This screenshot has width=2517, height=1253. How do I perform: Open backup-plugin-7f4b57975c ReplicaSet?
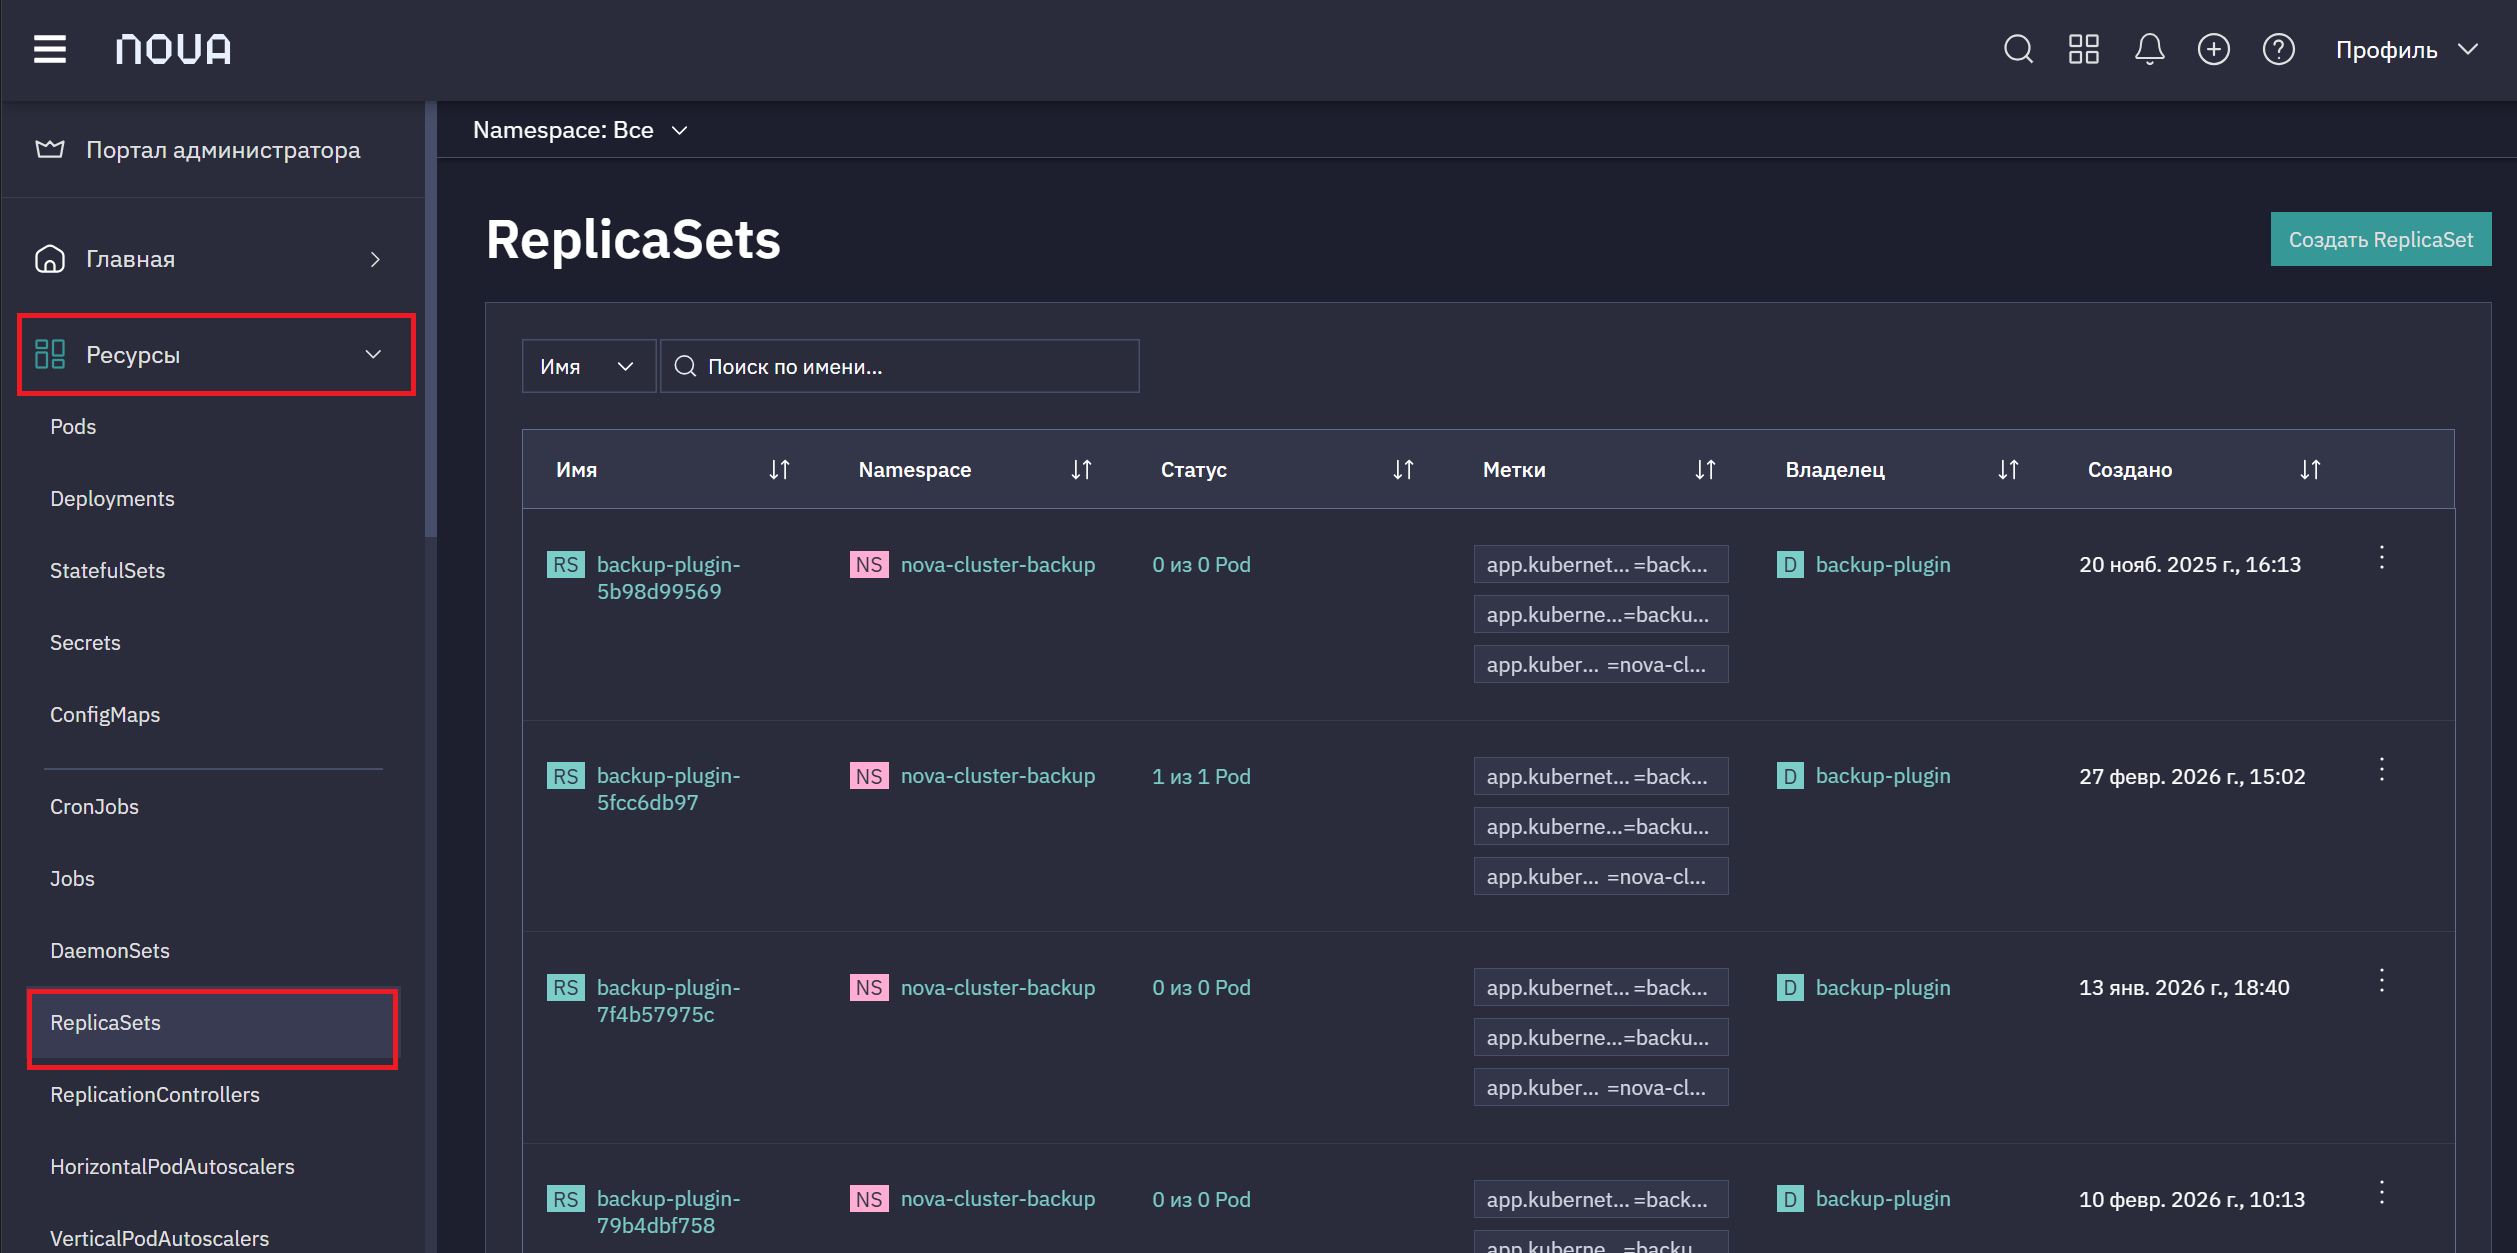668,1001
